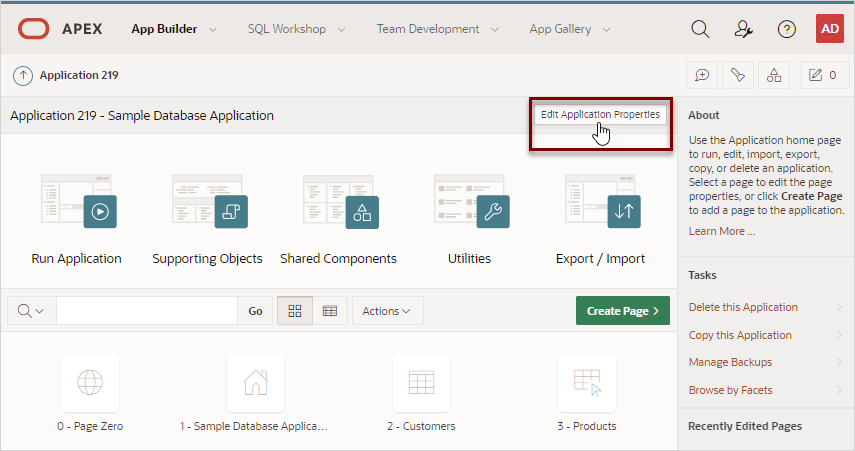Click the Team Development tab
This screenshot has width=855, height=451.
click(x=428, y=29)
